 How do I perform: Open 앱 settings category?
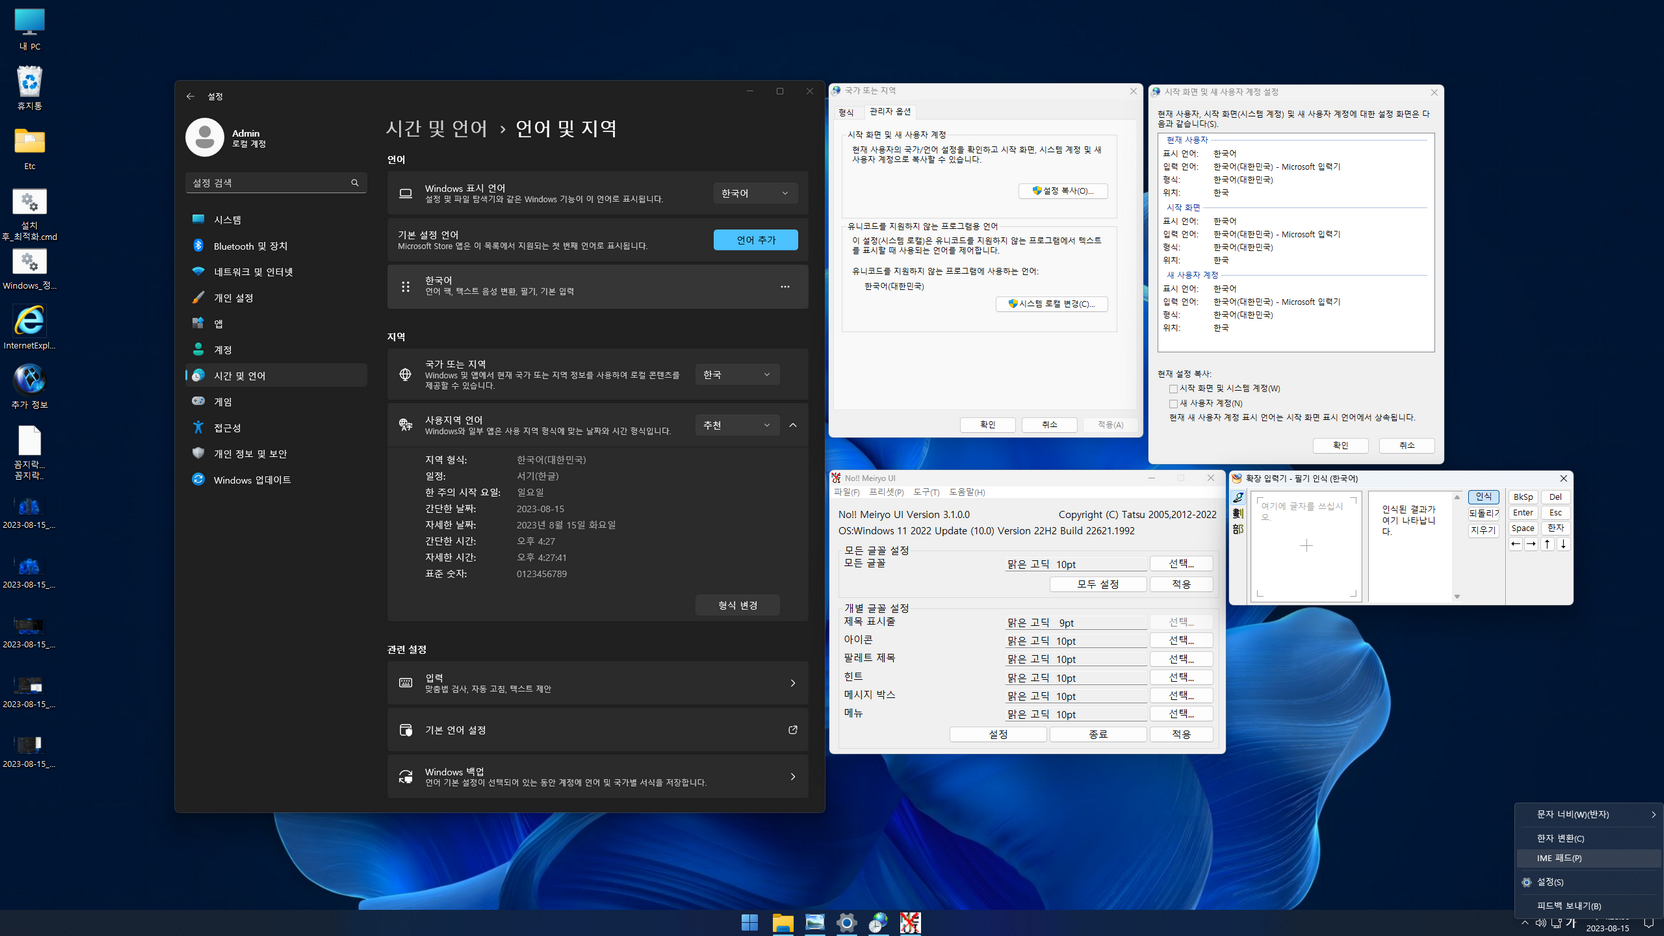276,323
